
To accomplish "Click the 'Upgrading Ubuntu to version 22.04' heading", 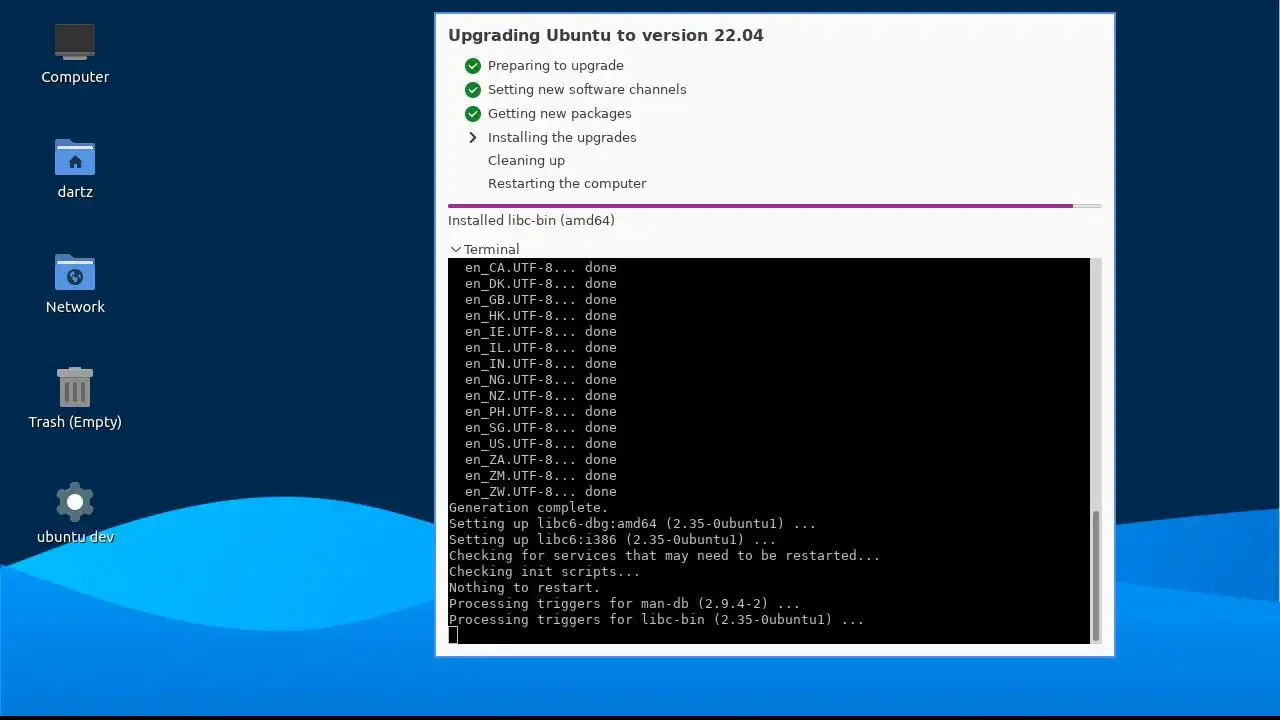I will (606, 36).
